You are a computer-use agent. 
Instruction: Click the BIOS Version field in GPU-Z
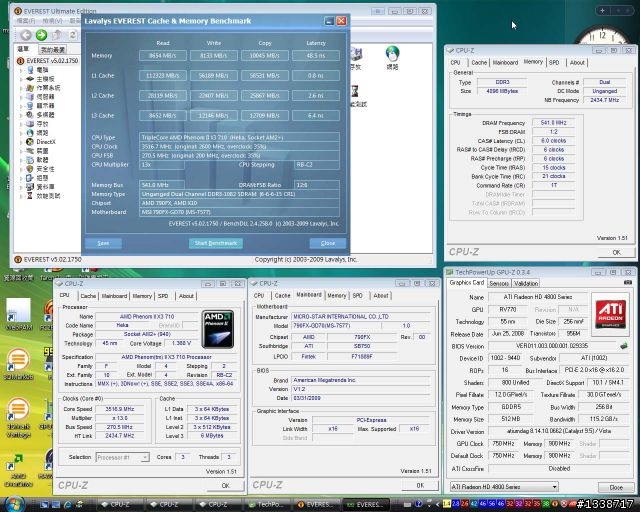pyautogui.click(x=552, y=346)
